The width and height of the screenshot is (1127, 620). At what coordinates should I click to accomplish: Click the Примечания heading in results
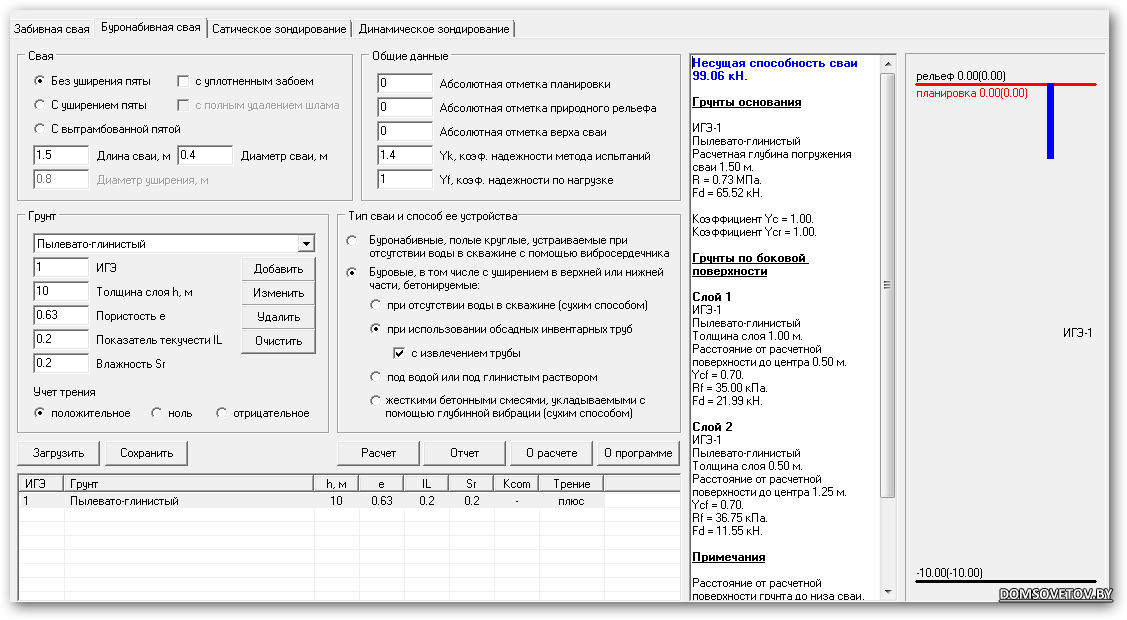click(x=729, y=557)
